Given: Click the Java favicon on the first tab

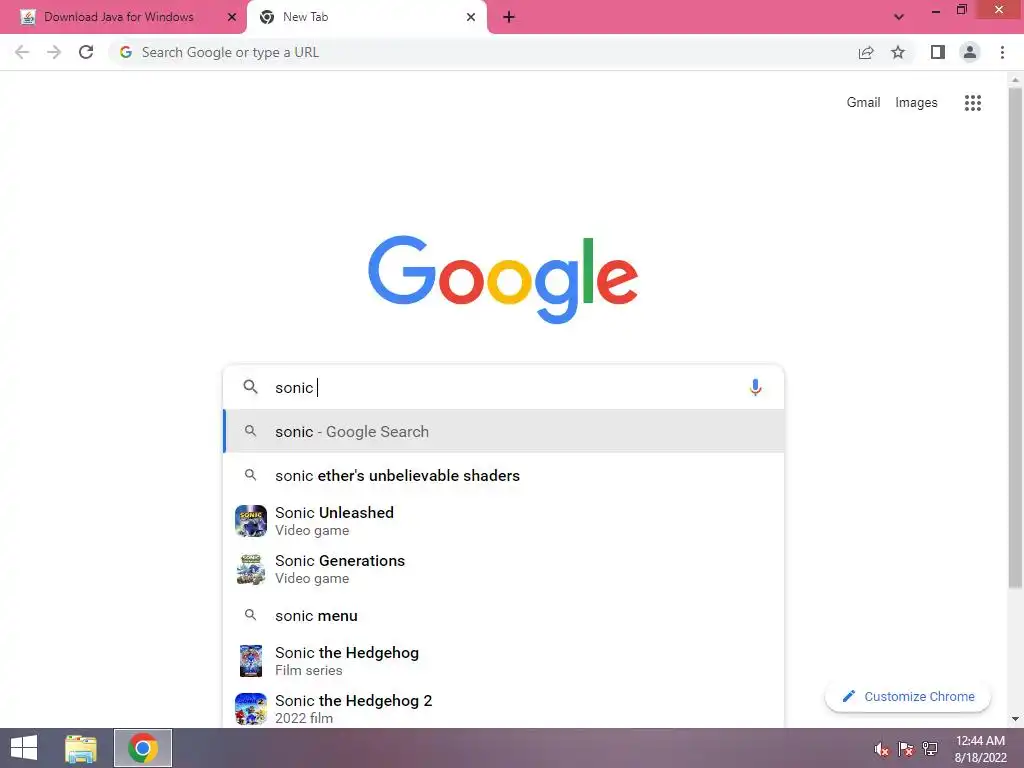Looking at the screenshot, I should click(x=27, y=17).
